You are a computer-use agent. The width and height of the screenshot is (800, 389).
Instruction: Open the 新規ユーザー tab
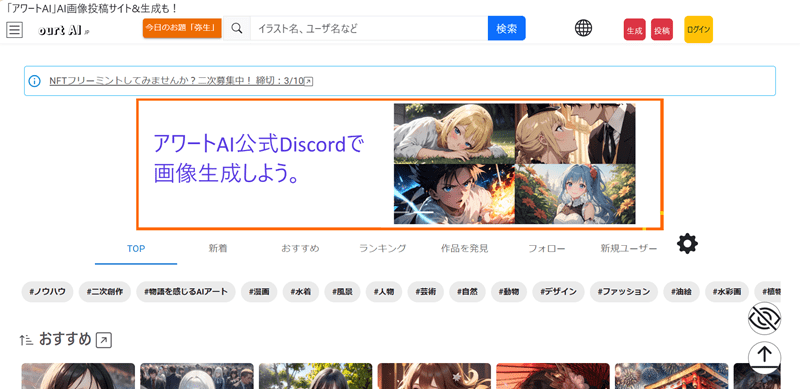tap(629, 249)
